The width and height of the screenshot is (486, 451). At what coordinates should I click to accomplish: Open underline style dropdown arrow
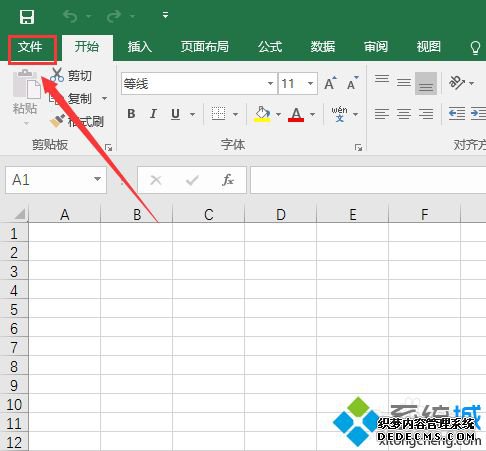[x=192, y=114]
